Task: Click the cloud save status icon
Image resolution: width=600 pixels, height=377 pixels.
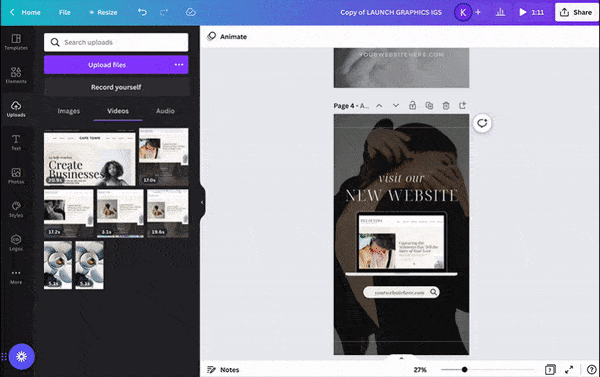Action: (191, 12)
